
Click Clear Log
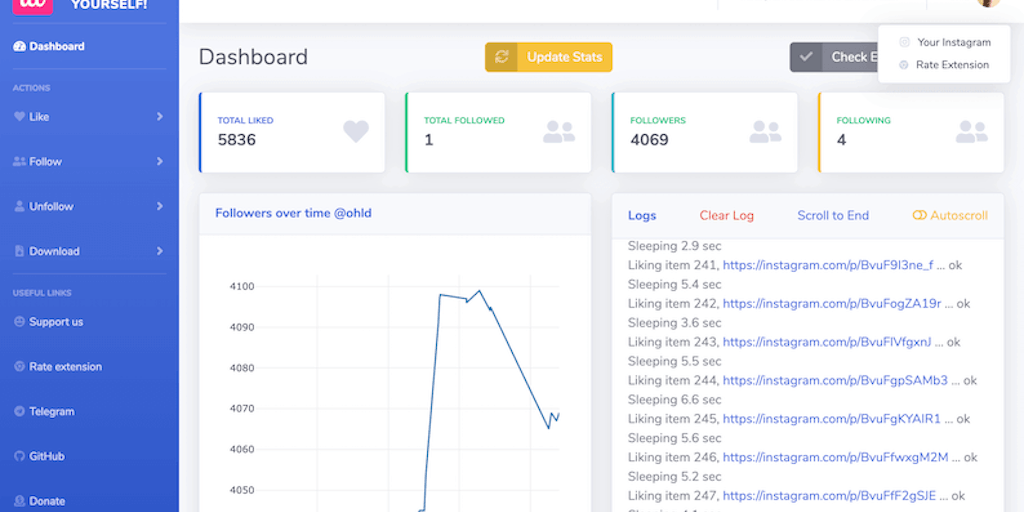[x=726, y=216]
